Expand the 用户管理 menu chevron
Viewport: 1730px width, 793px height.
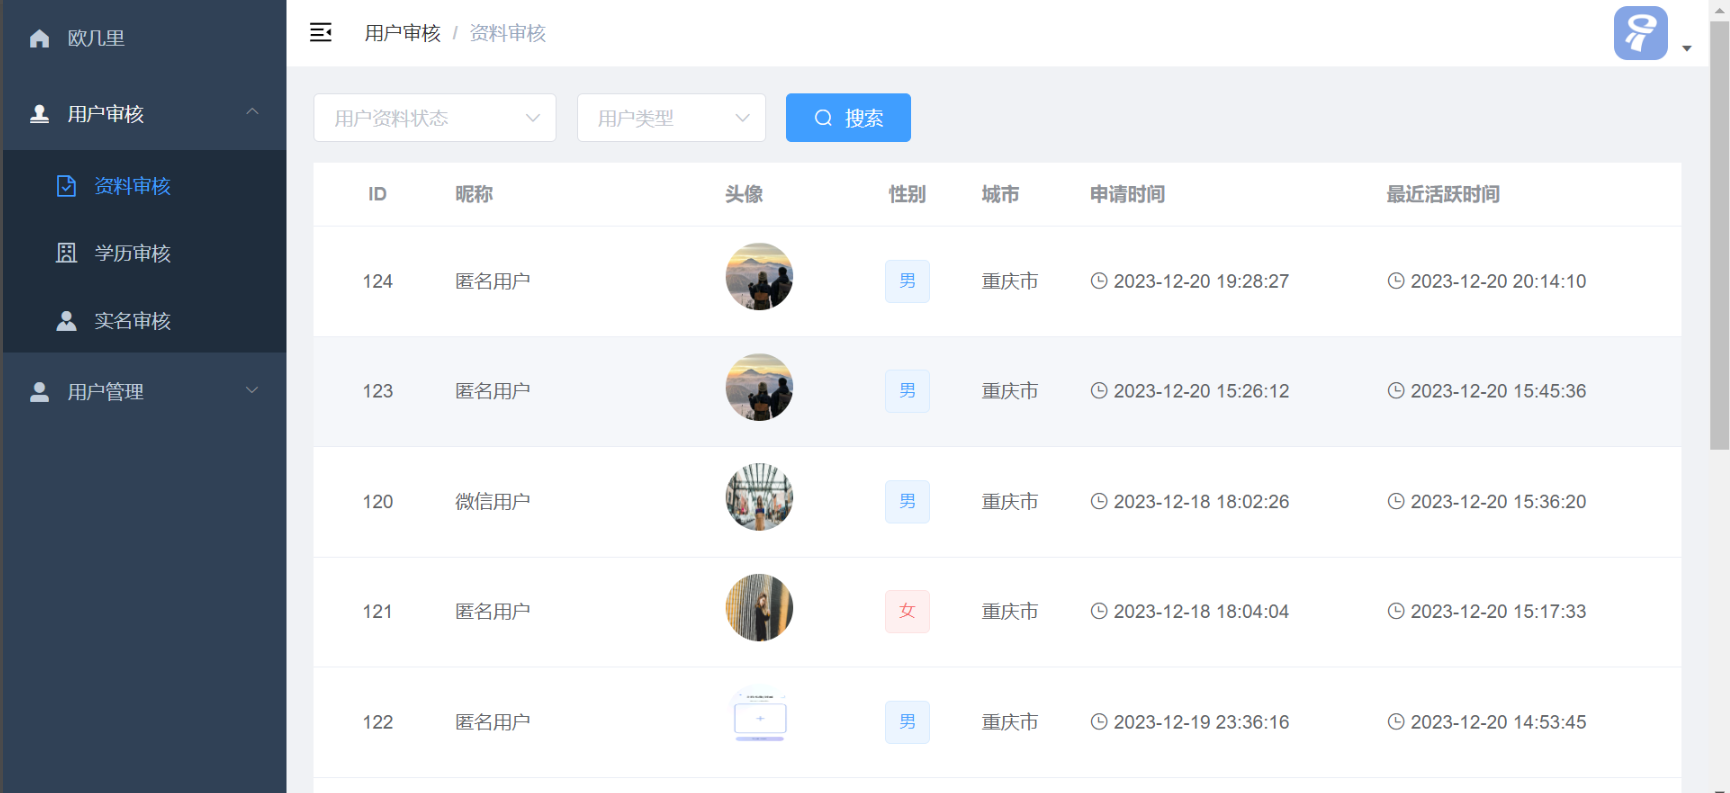252,390
